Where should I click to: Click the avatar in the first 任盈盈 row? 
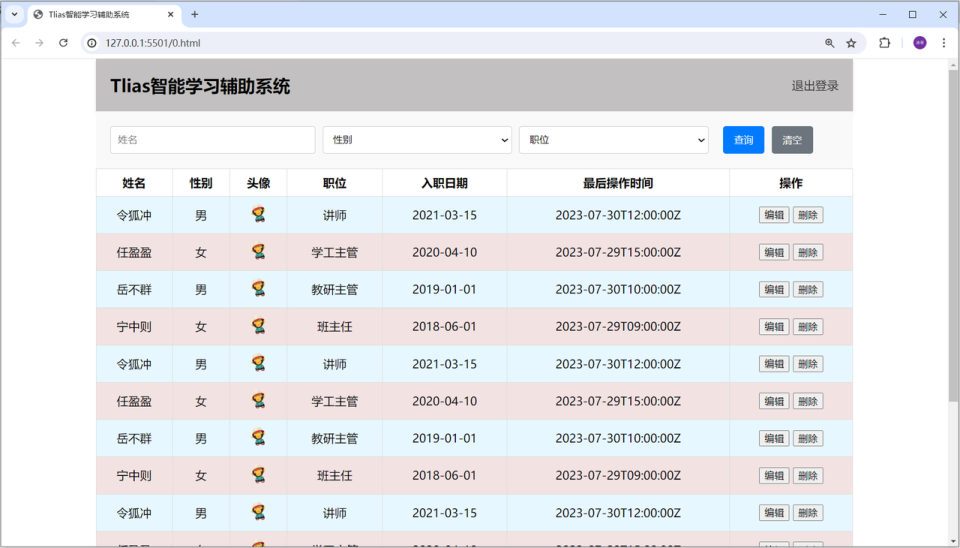coord(258,252)
